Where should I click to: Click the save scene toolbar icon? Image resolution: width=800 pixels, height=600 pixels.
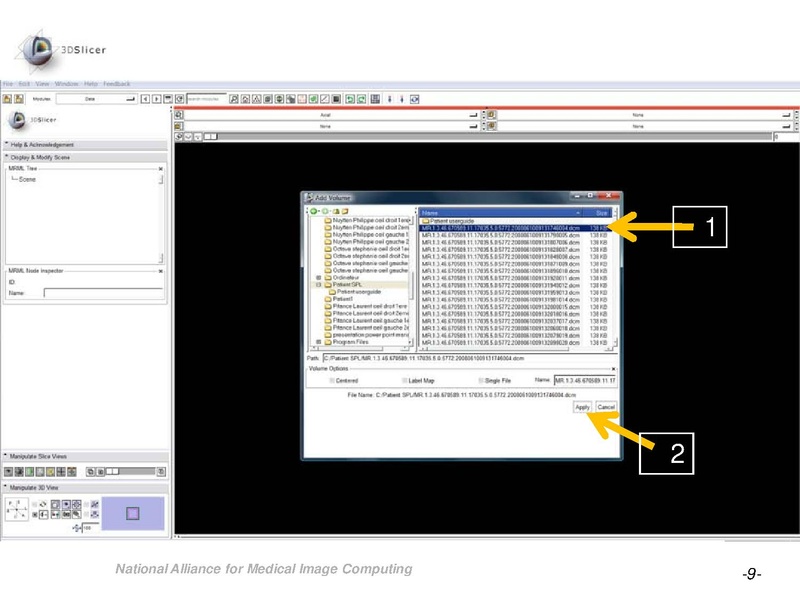[19, 99]
